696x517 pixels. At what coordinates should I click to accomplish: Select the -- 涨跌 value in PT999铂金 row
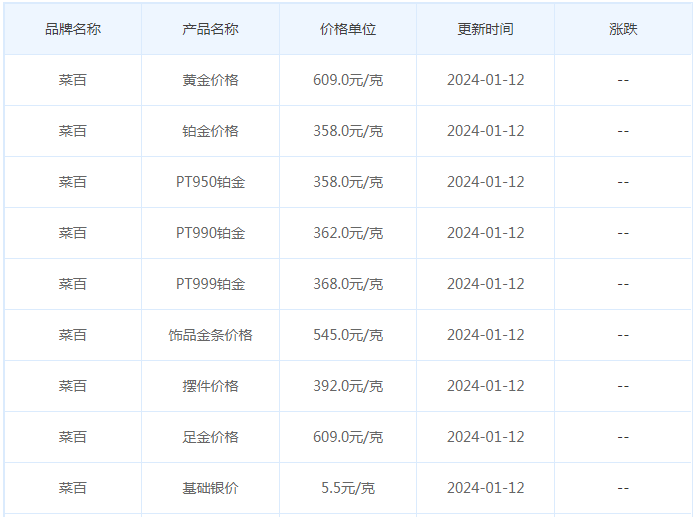click(x=623, y=285)
